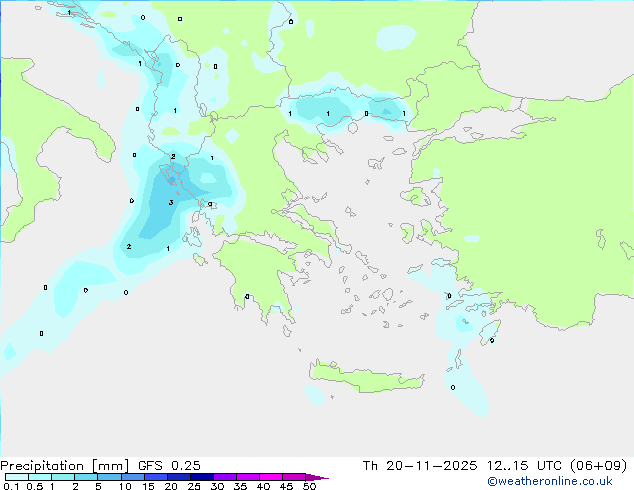The image size is (634, 490).
Task: Pick the 10–15 mm blue legend swatch
Action: pyautogui.click(x=132, y=477)
